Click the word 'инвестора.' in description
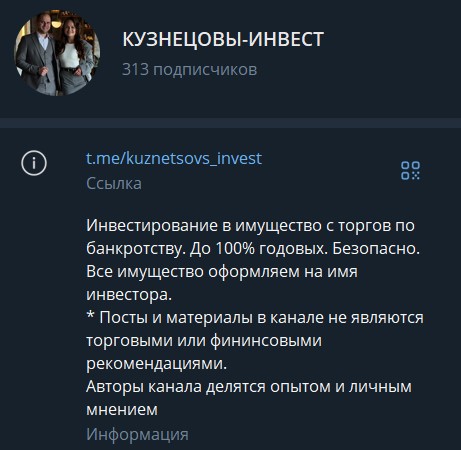This screenshot has height=450, width=461. click(x=129, y=295)
